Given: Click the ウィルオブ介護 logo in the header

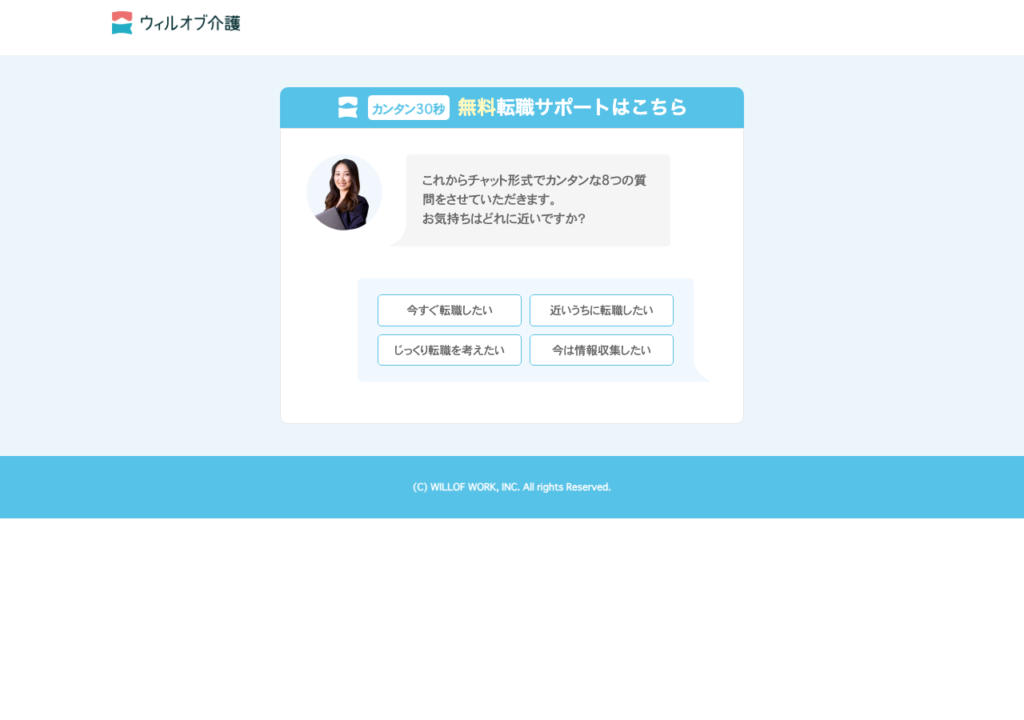Looking at the screenshot, I should click(x=176, y=23).
